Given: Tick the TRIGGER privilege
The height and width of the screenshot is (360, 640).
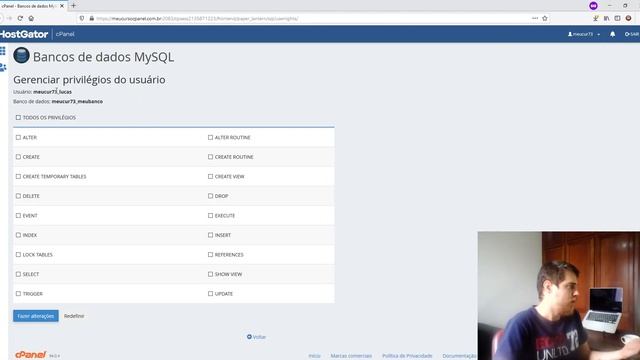Looking at the screenshot, I should pyautogui.click(x=18, y=293).
